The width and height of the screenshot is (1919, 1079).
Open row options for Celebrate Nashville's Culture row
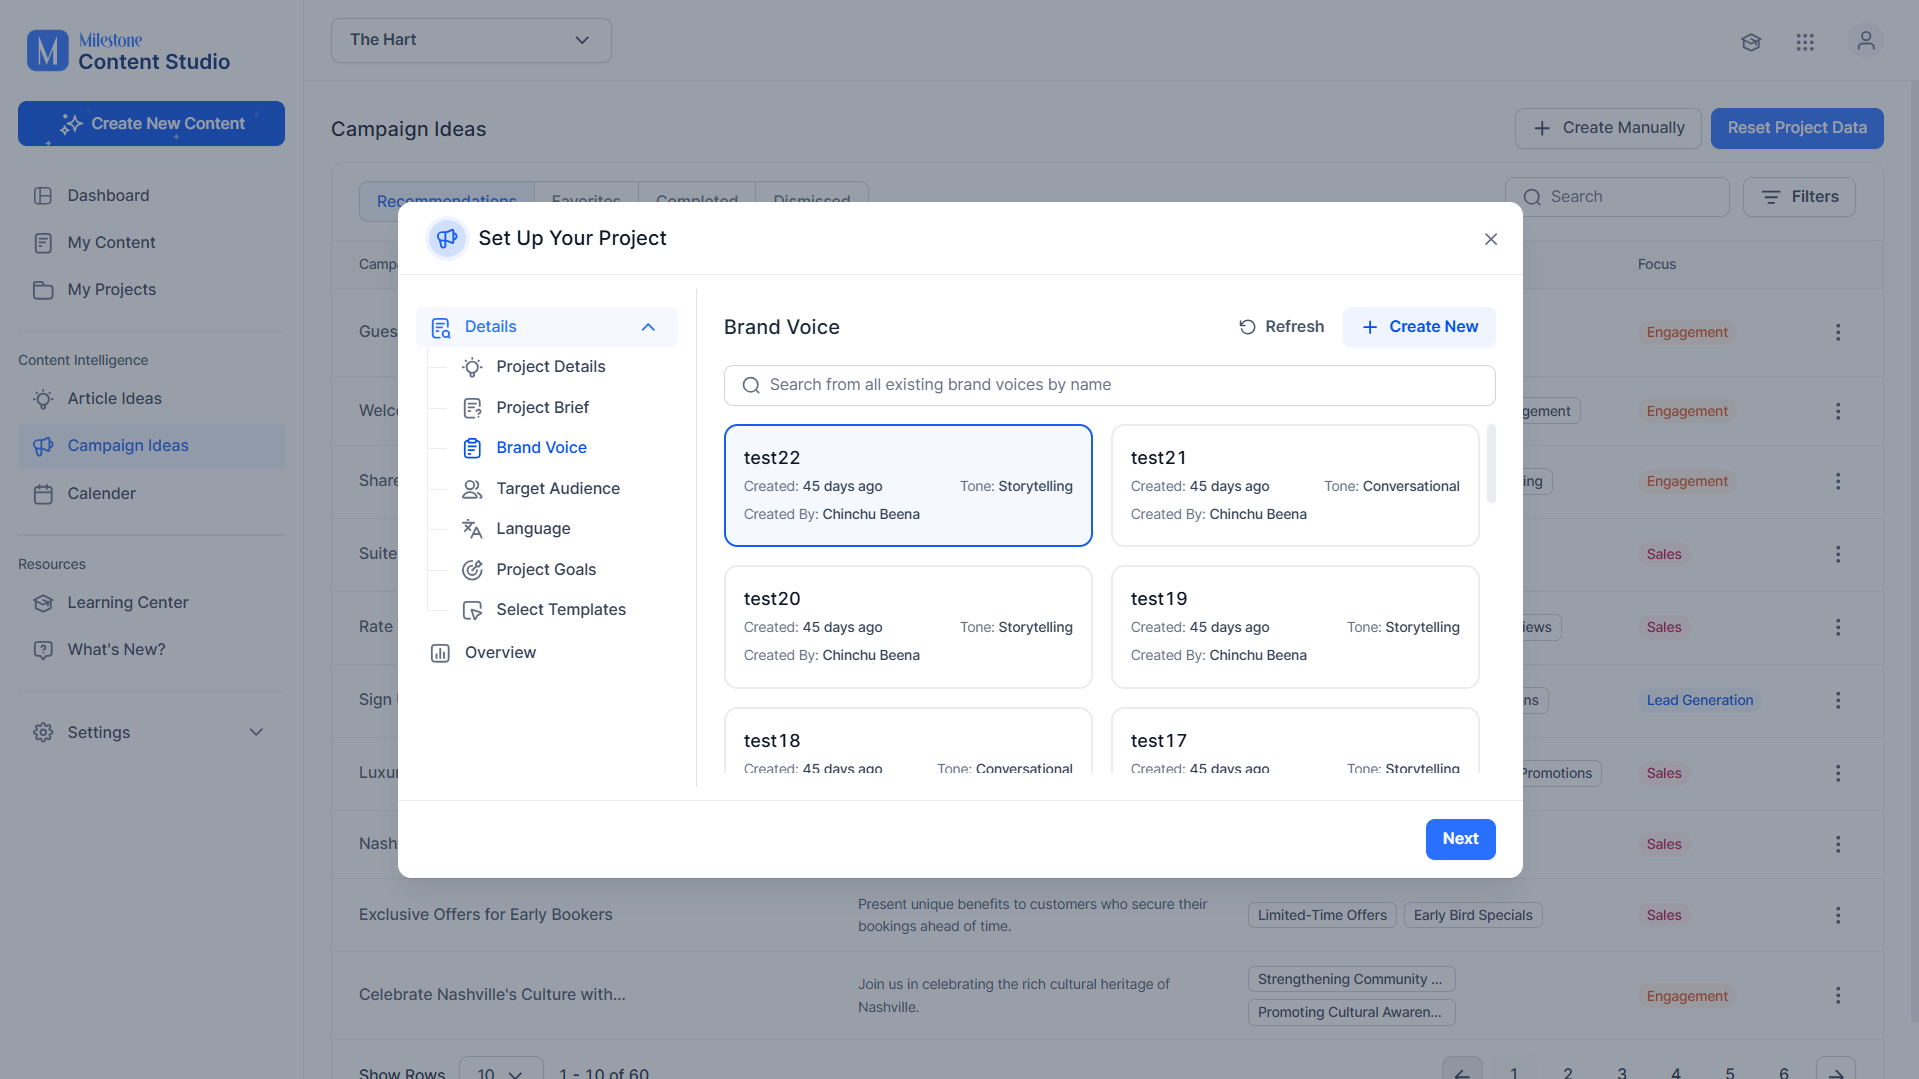pyautogui.click(x=1838, y=995)
